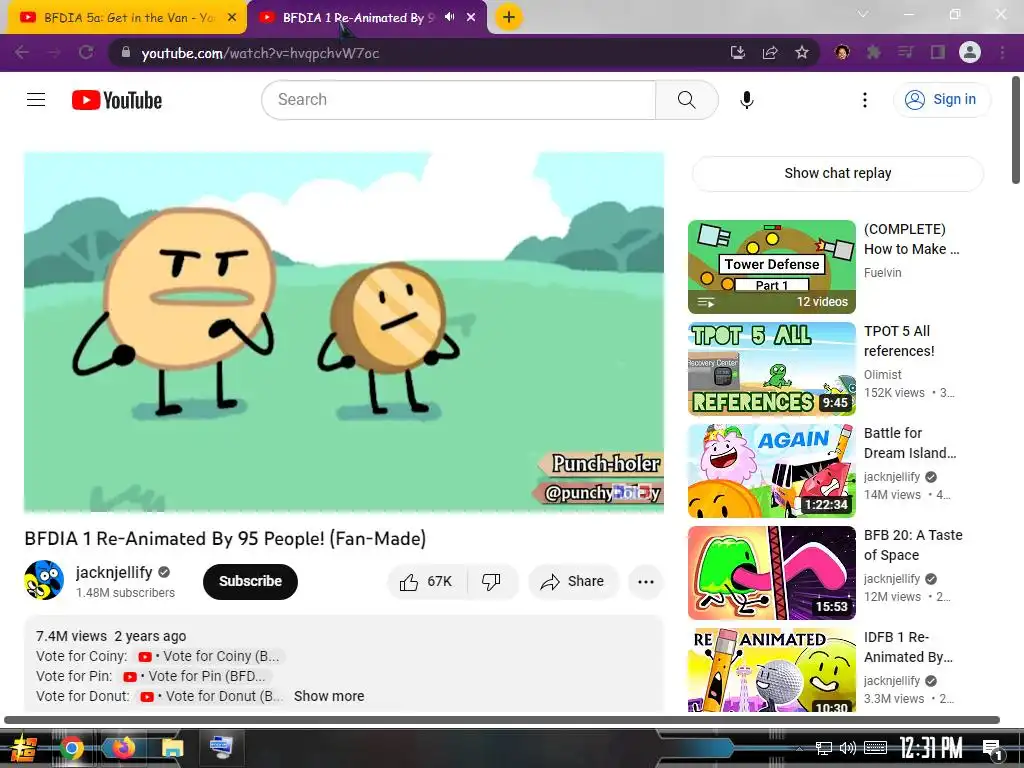Click the Sign in button
The image size is (1024, 768).
point(941,99)
